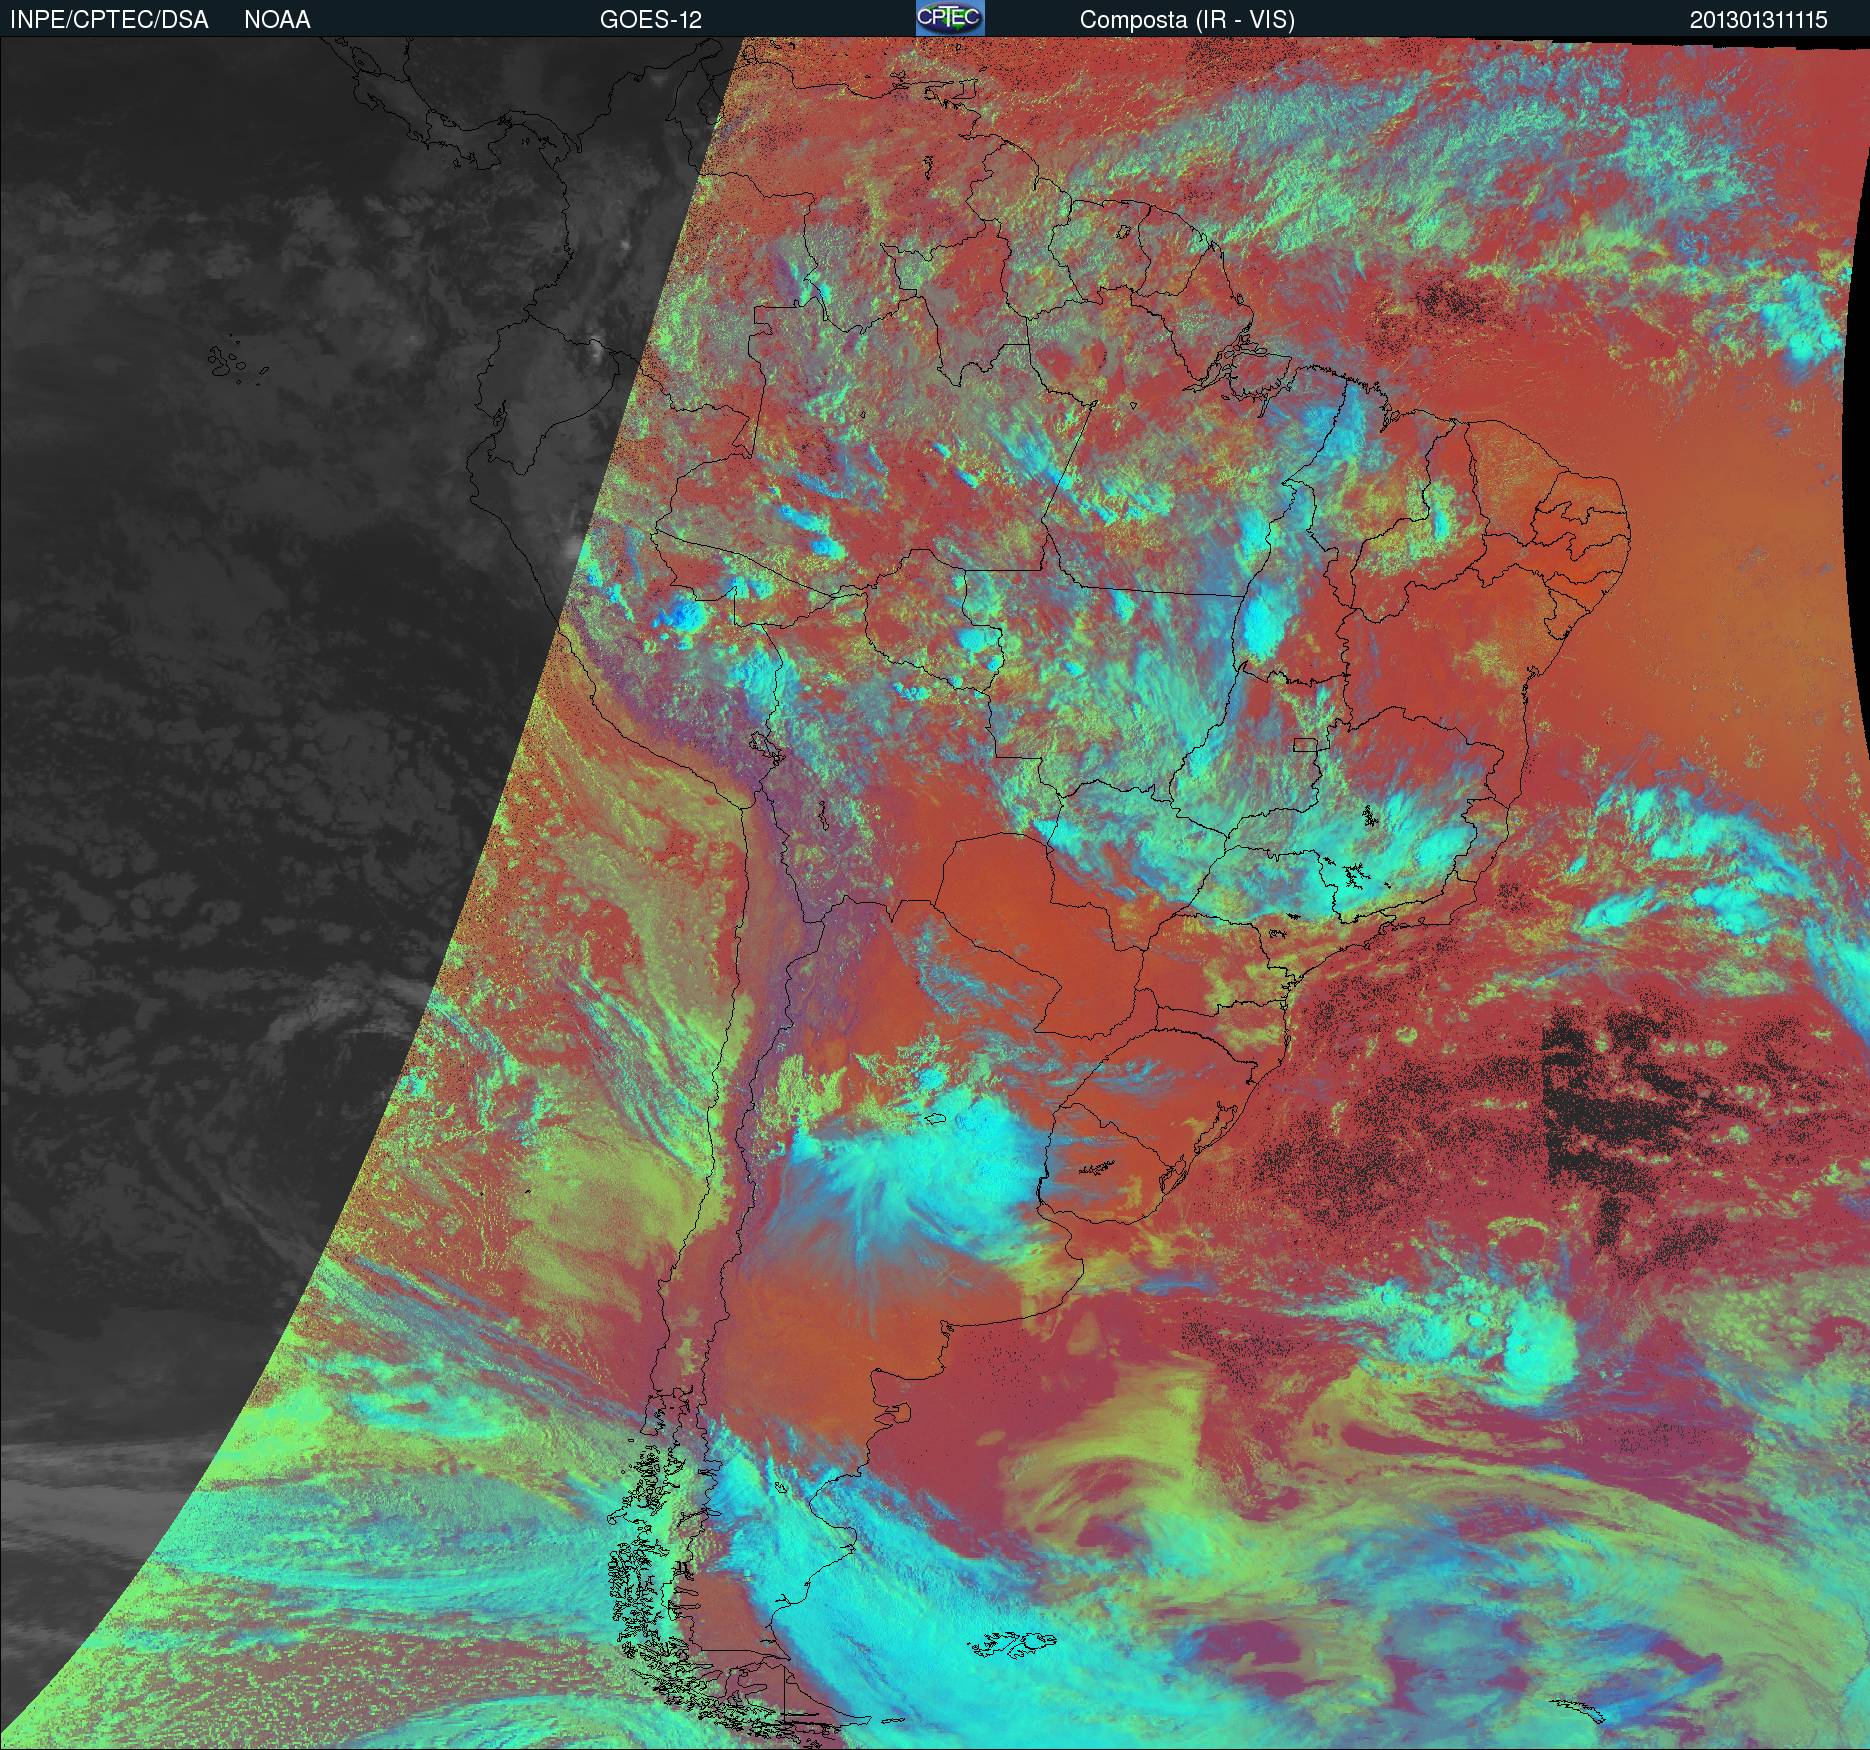Screen dimensions: 1870x1750
Task: Select the 201301311115 timestamp
Action: coord(1759,20)
